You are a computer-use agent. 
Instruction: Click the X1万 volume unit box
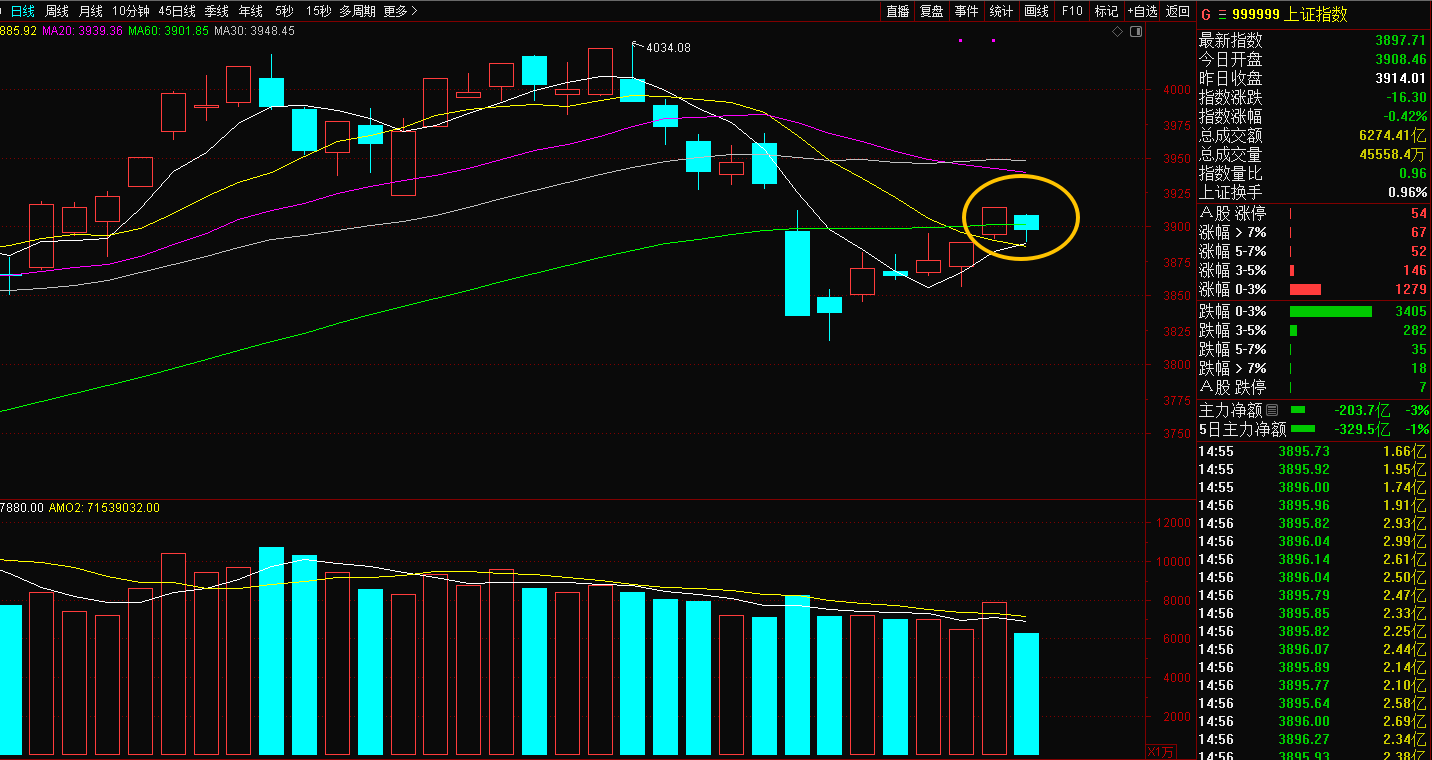click(x=1160, y=751)
